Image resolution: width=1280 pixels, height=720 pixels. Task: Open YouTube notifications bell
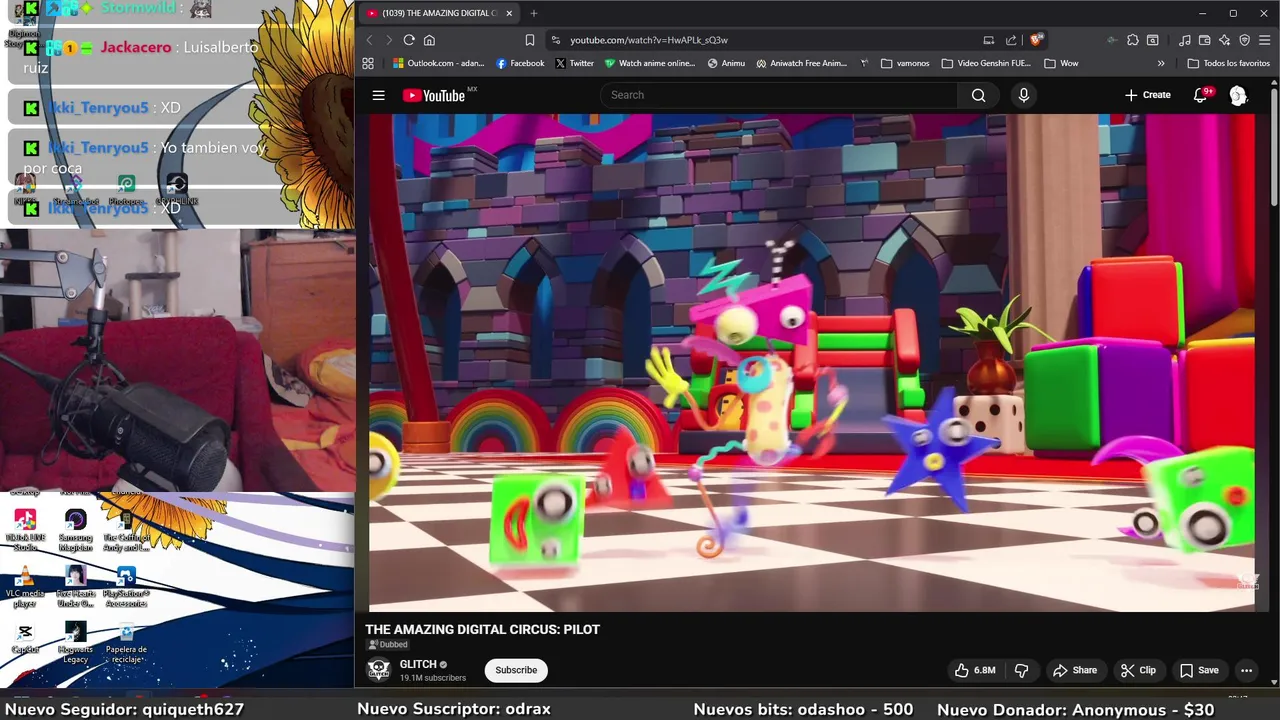tap(1201, 95)
